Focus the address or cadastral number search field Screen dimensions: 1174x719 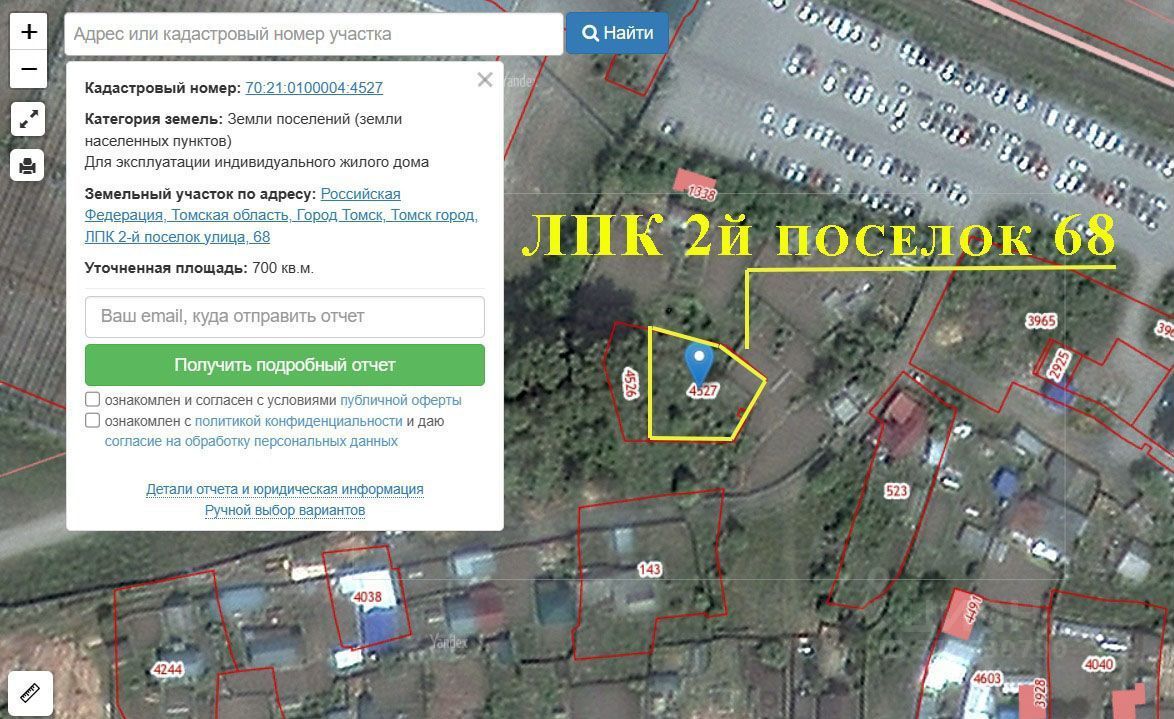pos(314,34)
